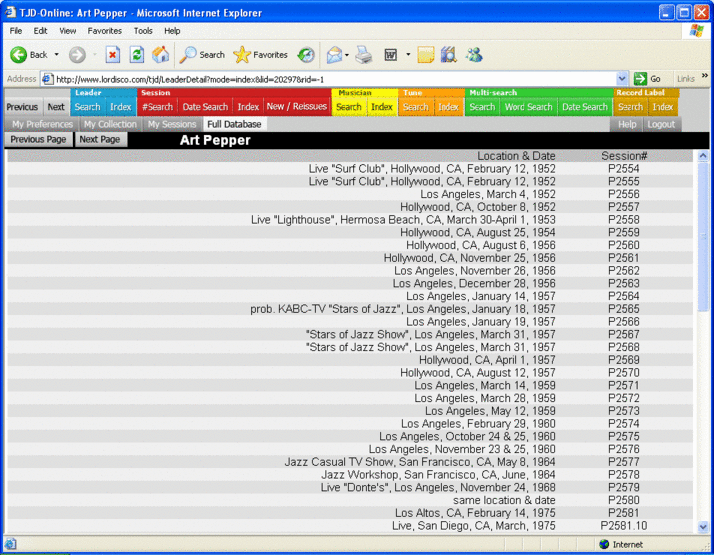Click inside the address URL field
The height and width of the screenshot is (555, 714).
[335, 79]
